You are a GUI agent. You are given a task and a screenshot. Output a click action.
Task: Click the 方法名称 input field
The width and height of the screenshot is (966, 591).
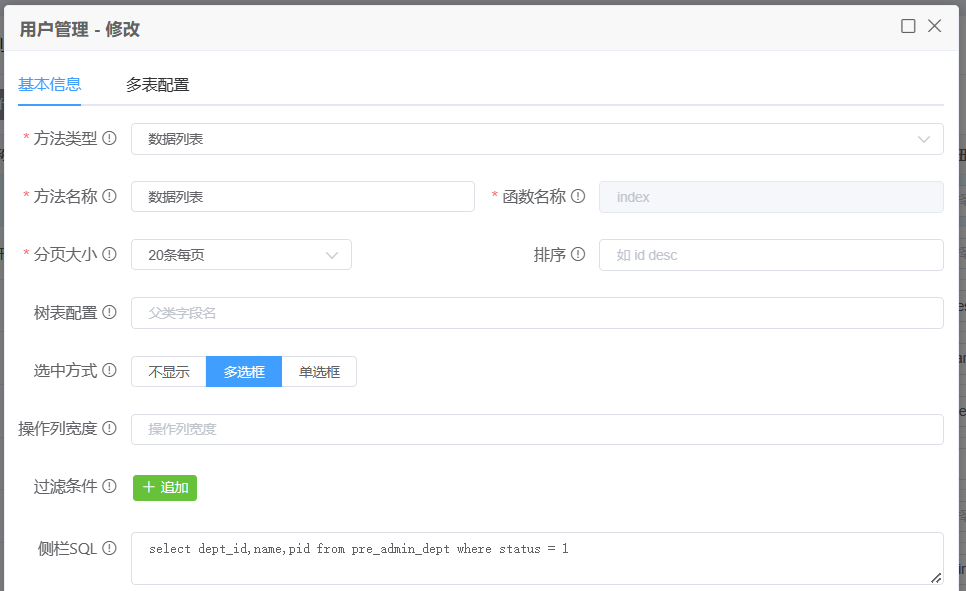pyautogui.click(x=302, y=197)
